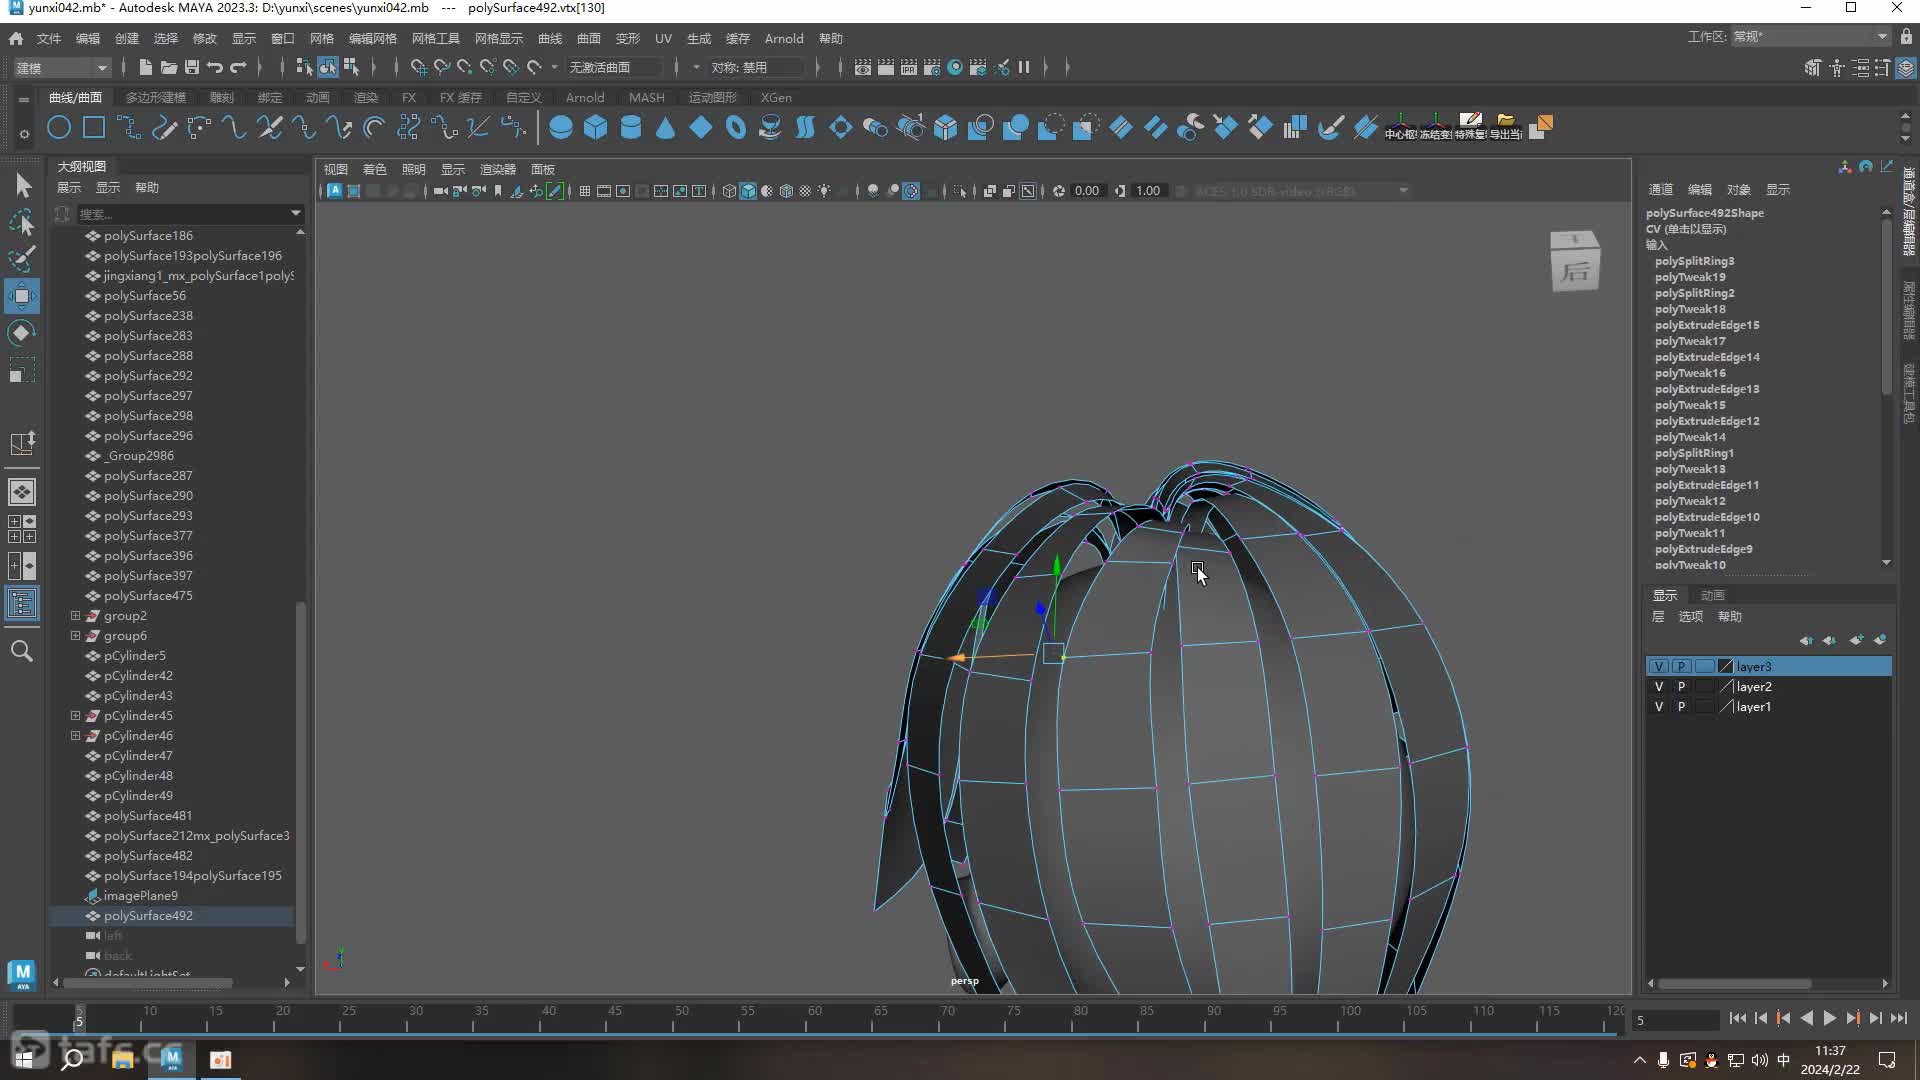Go to end of playback range
Viewport: 1920px width, 1080px height.
(x=1899, y=1018)
